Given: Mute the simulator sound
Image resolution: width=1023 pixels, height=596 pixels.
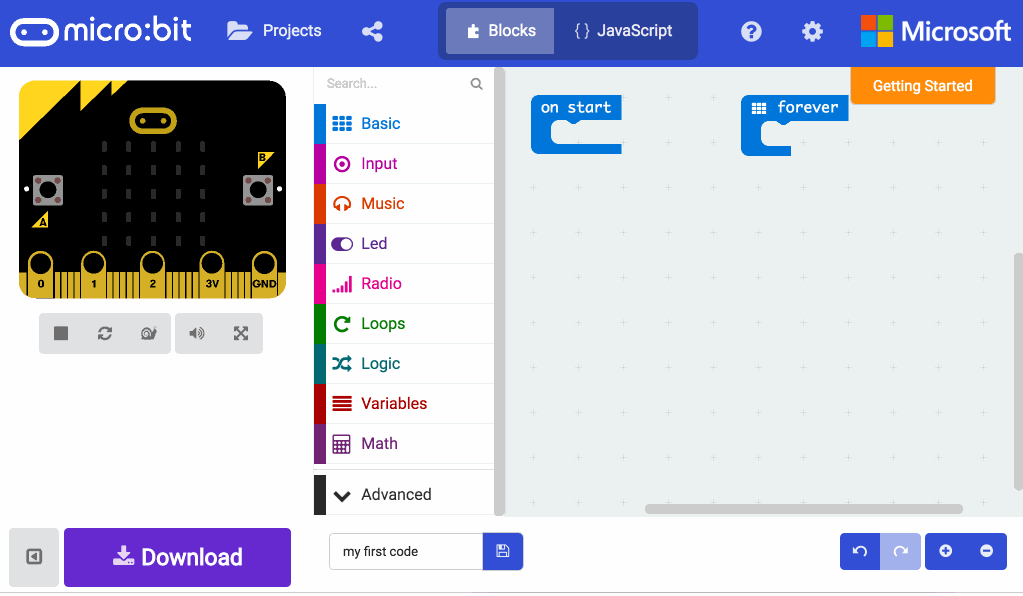Looking at the screenshot, I should [197, 333].
